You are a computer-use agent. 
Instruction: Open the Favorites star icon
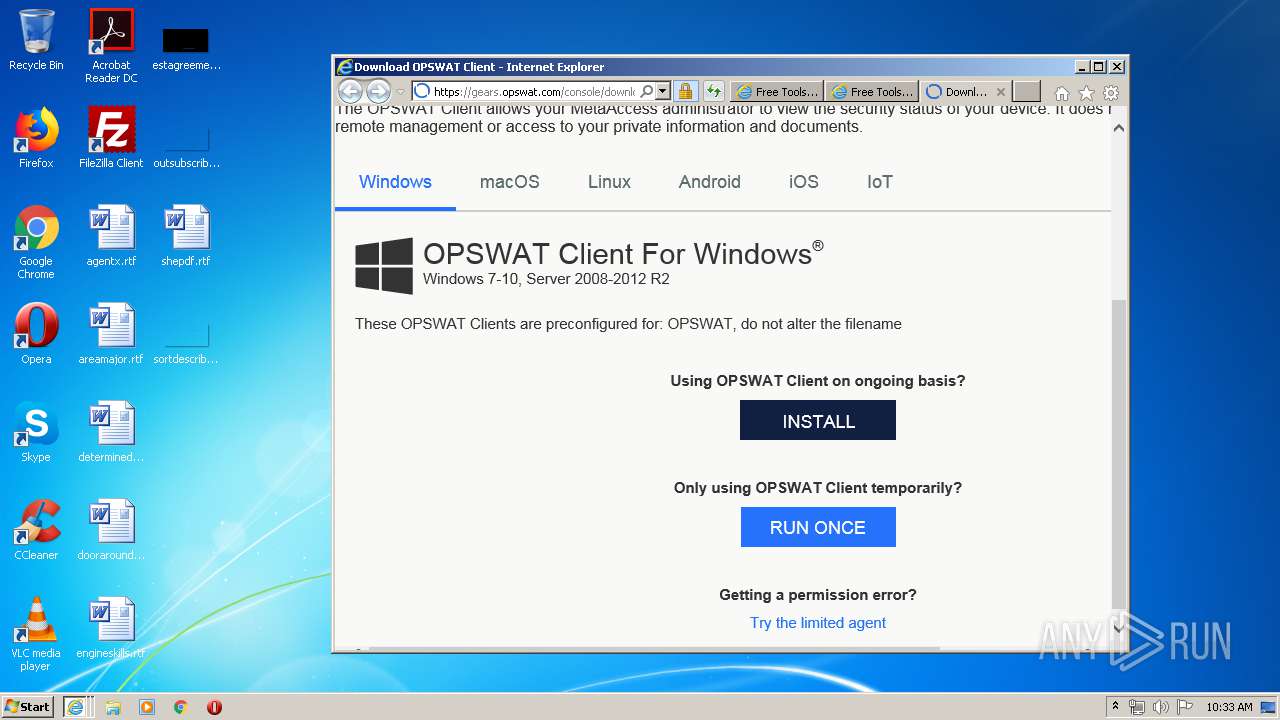[1087, 93]
